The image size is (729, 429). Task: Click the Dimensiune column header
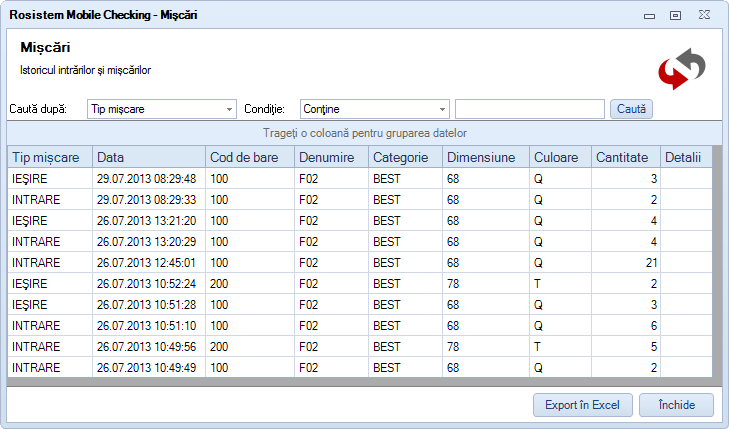[485, 157]
